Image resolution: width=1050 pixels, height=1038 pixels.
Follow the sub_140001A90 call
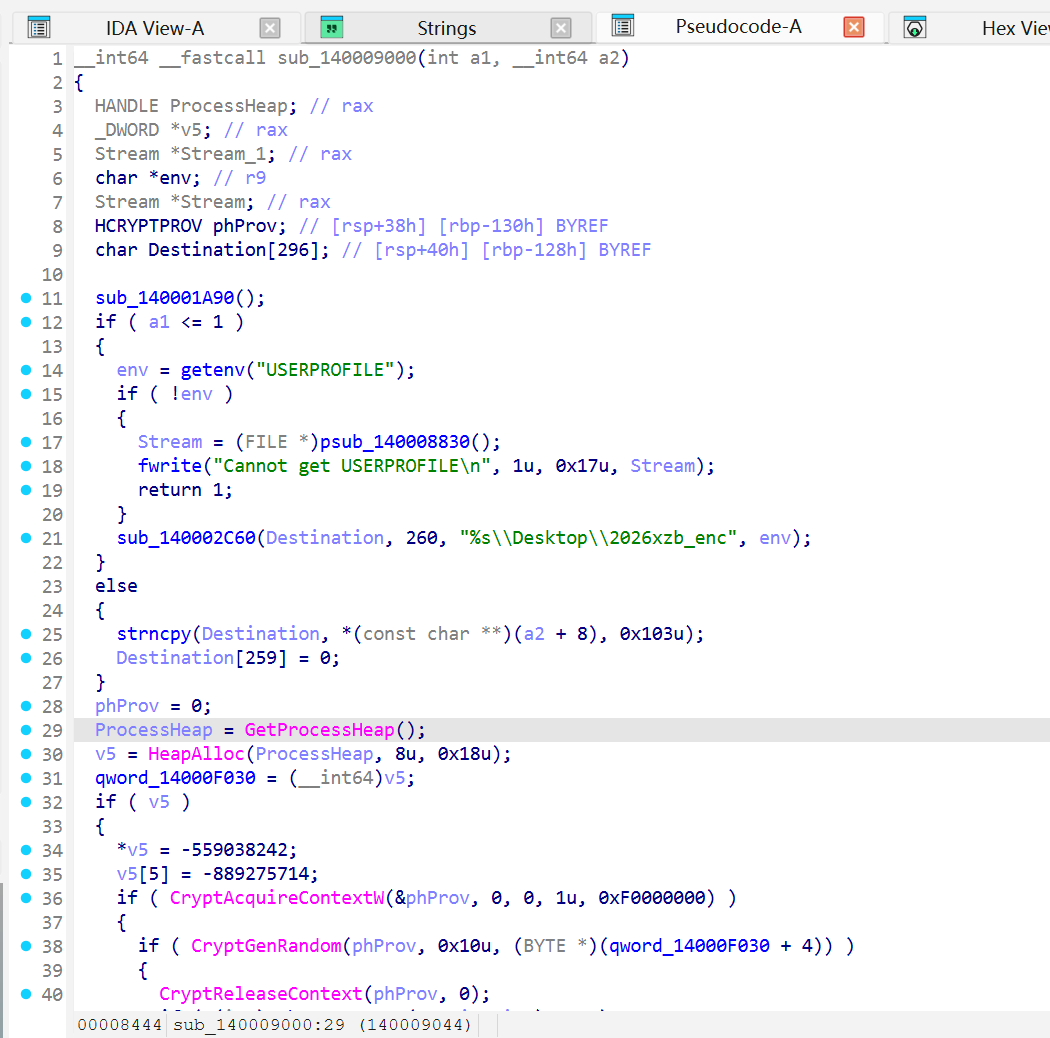click(165, 298)
